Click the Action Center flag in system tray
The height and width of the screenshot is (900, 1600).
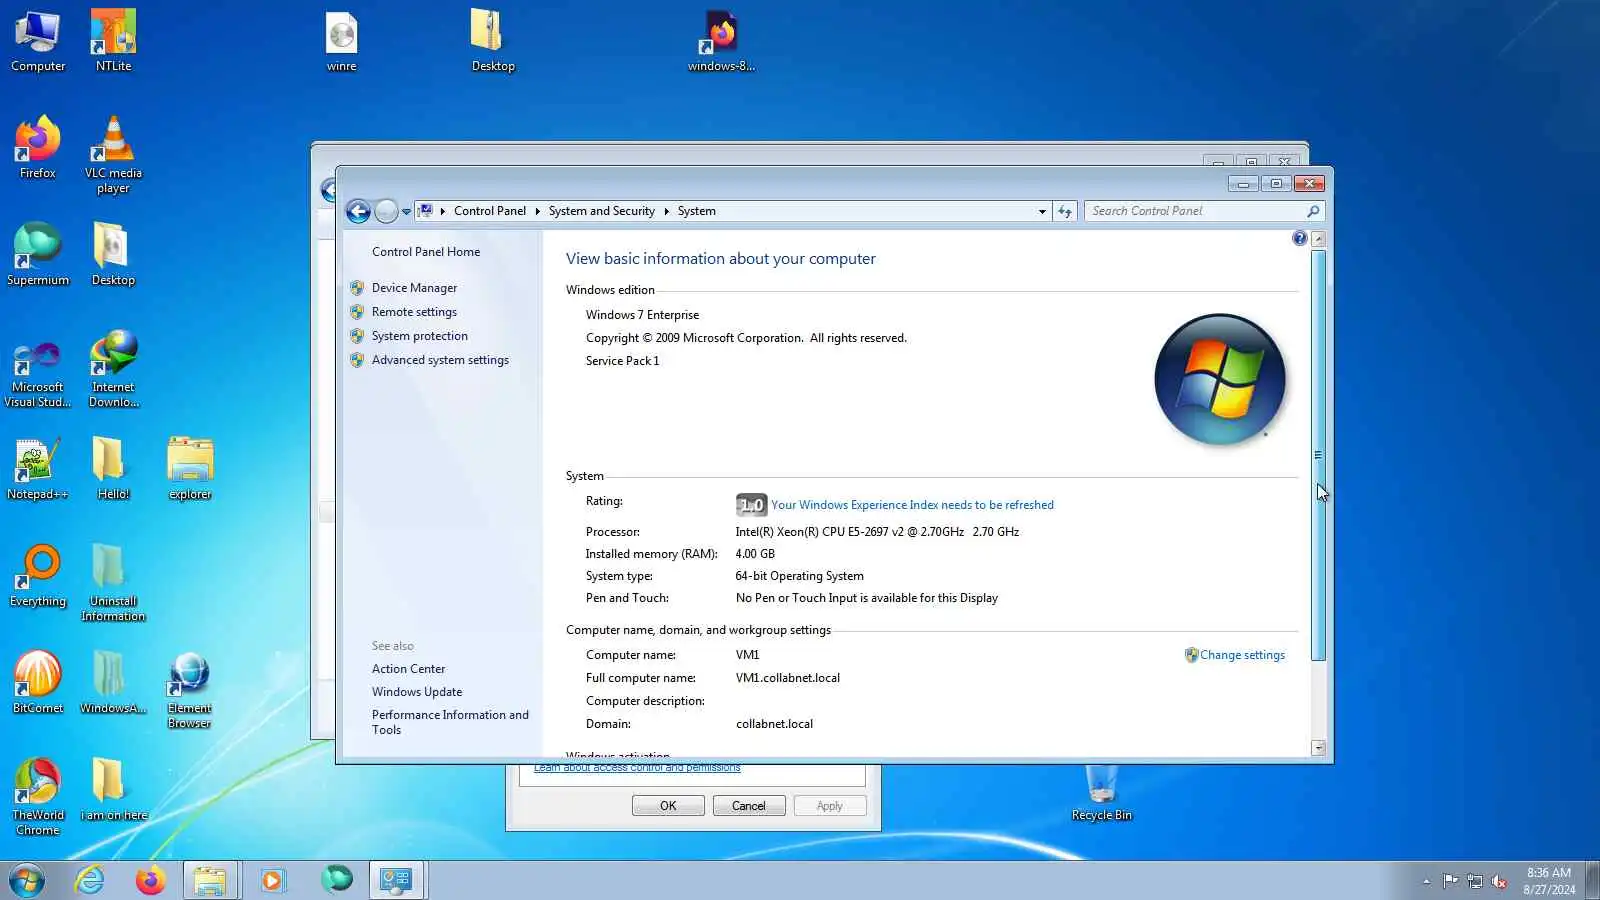click(x=1450, y=881)
